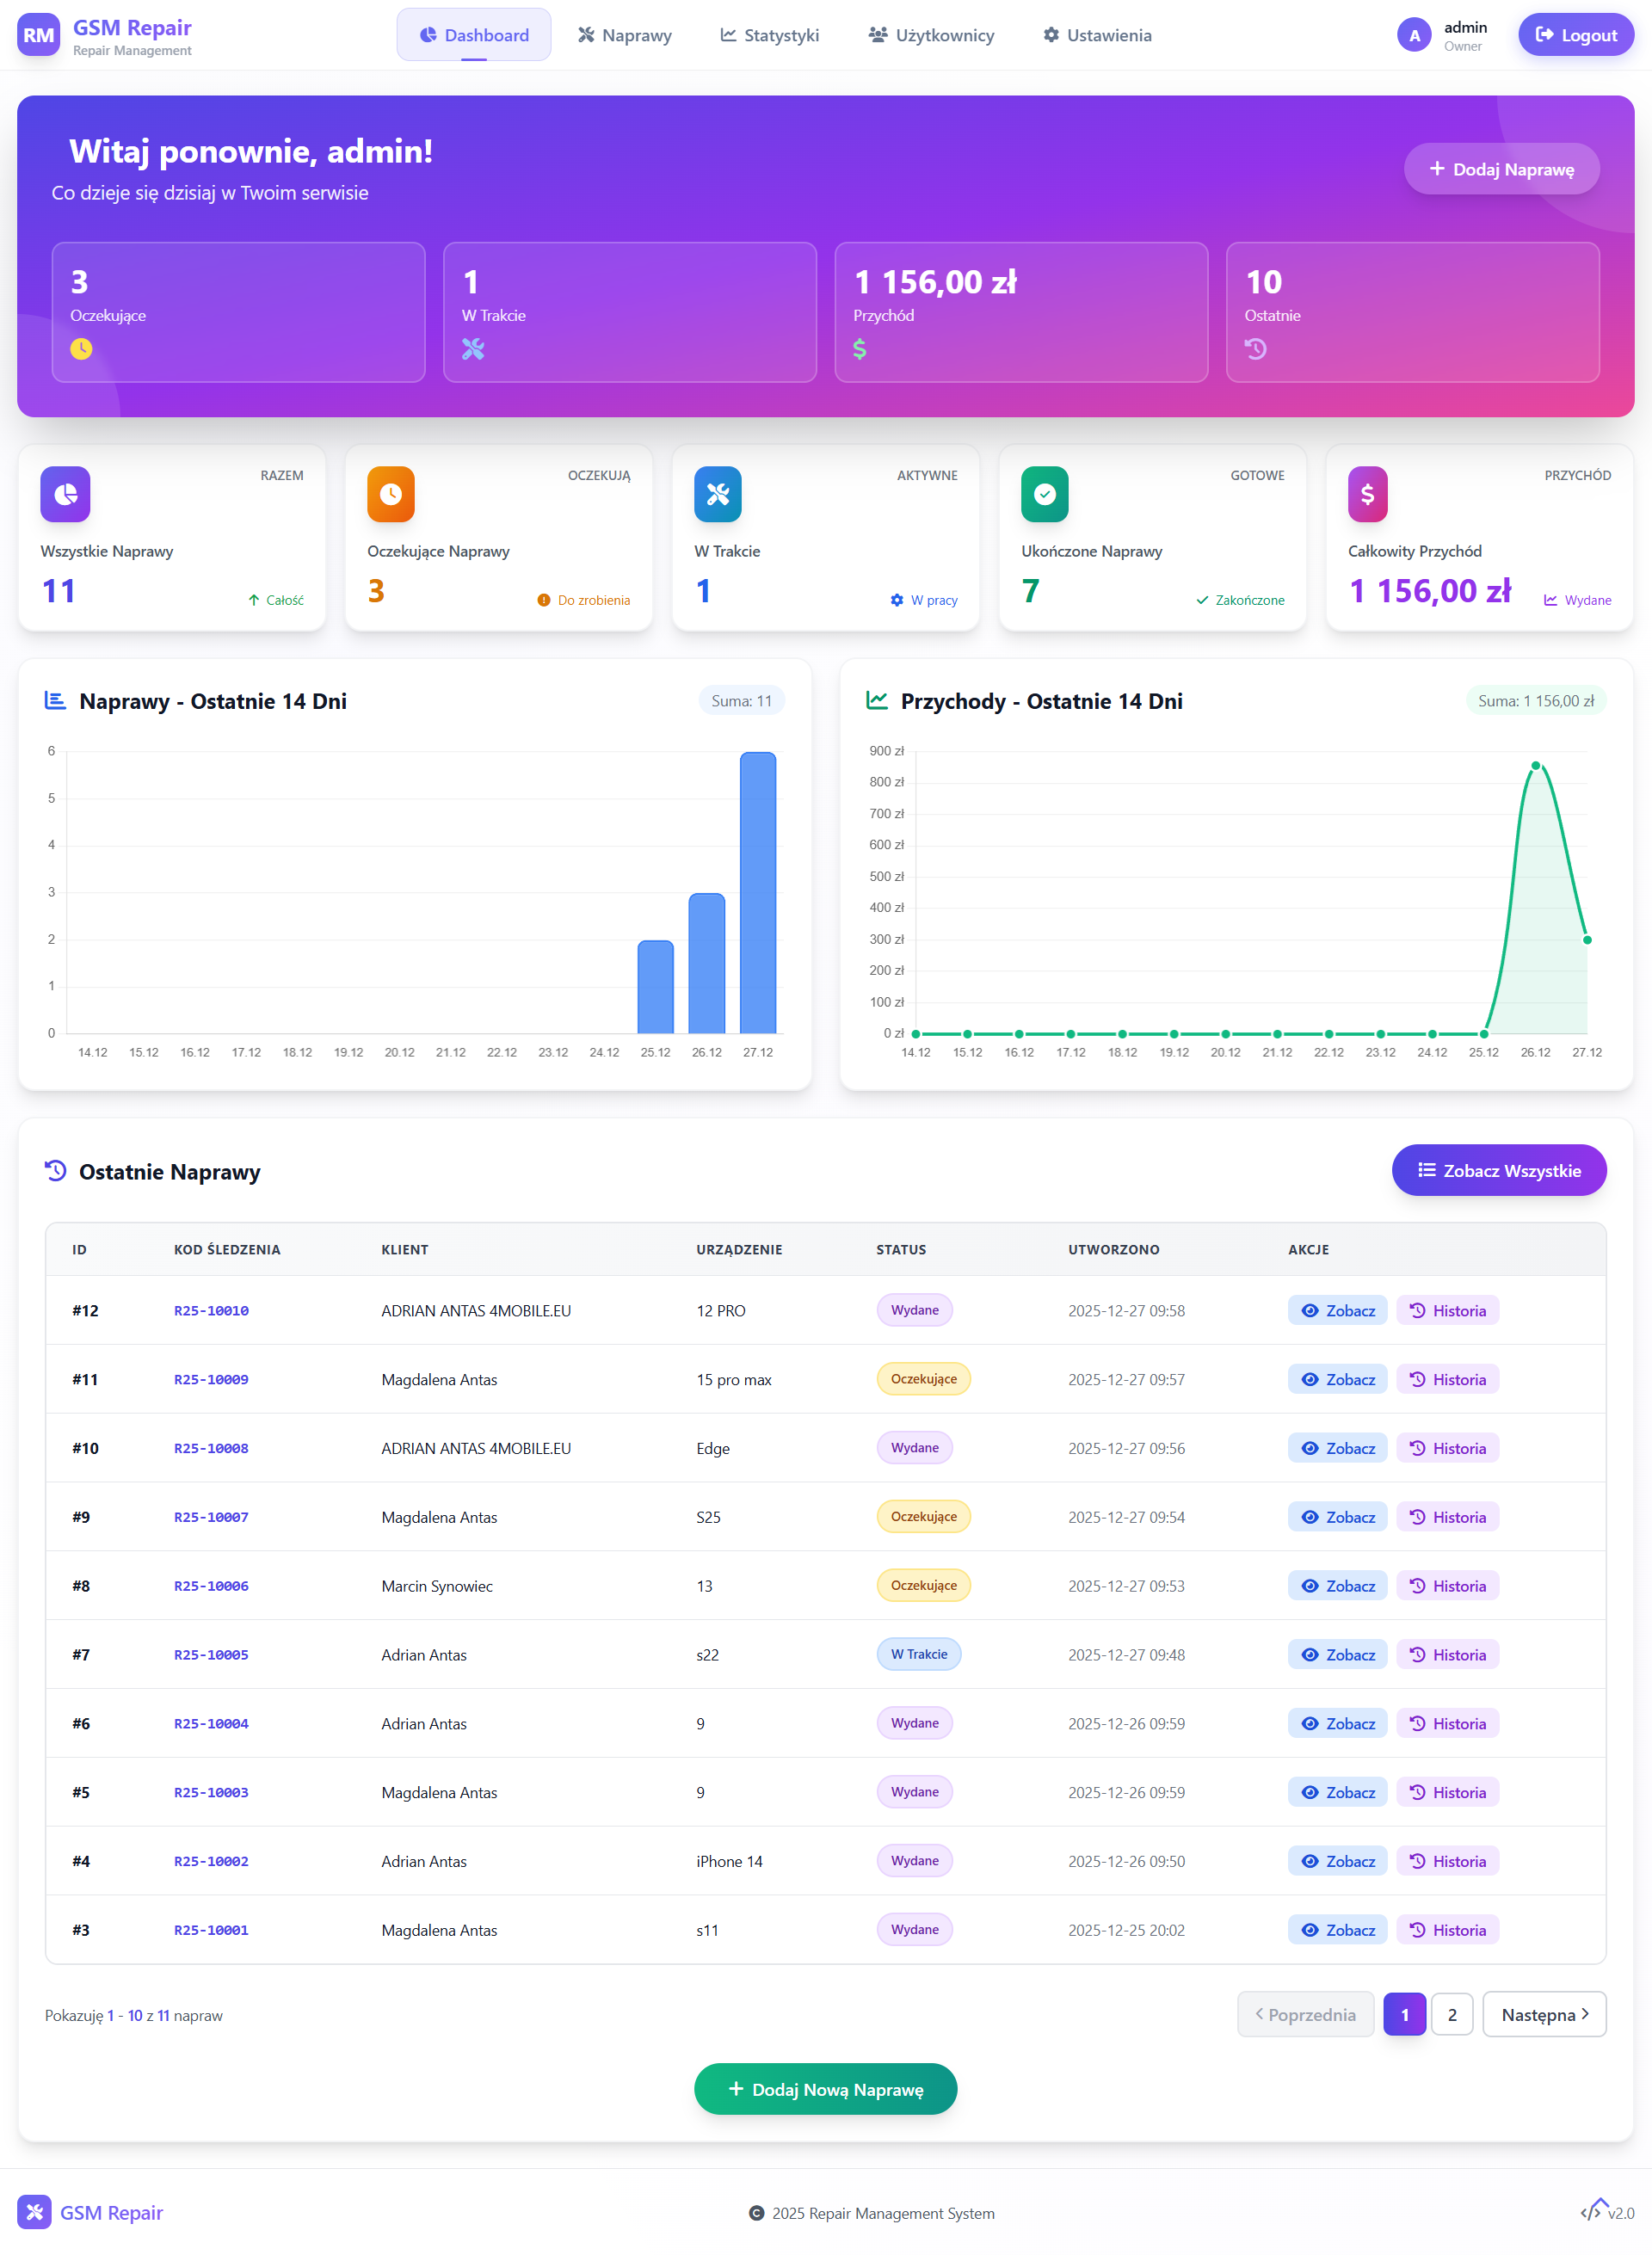This screenshot has height=2255, width=1652.
Task: Click the RM logo icon in header
Action: [38, 35]
